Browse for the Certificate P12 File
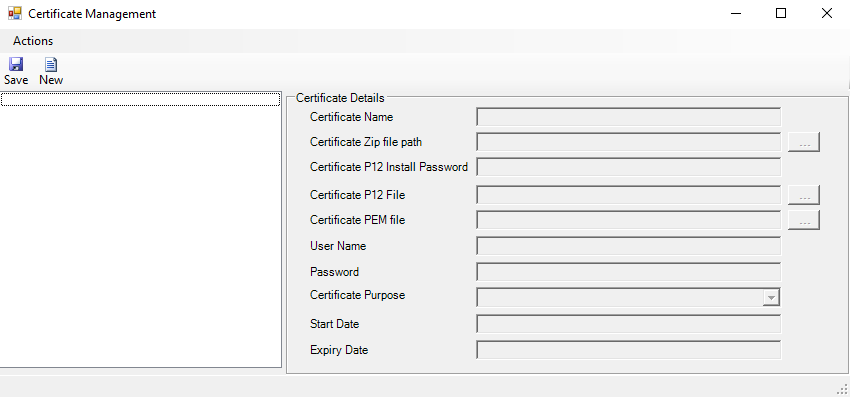850x397 pixels. pyautogui.click(x=803, y=195)
